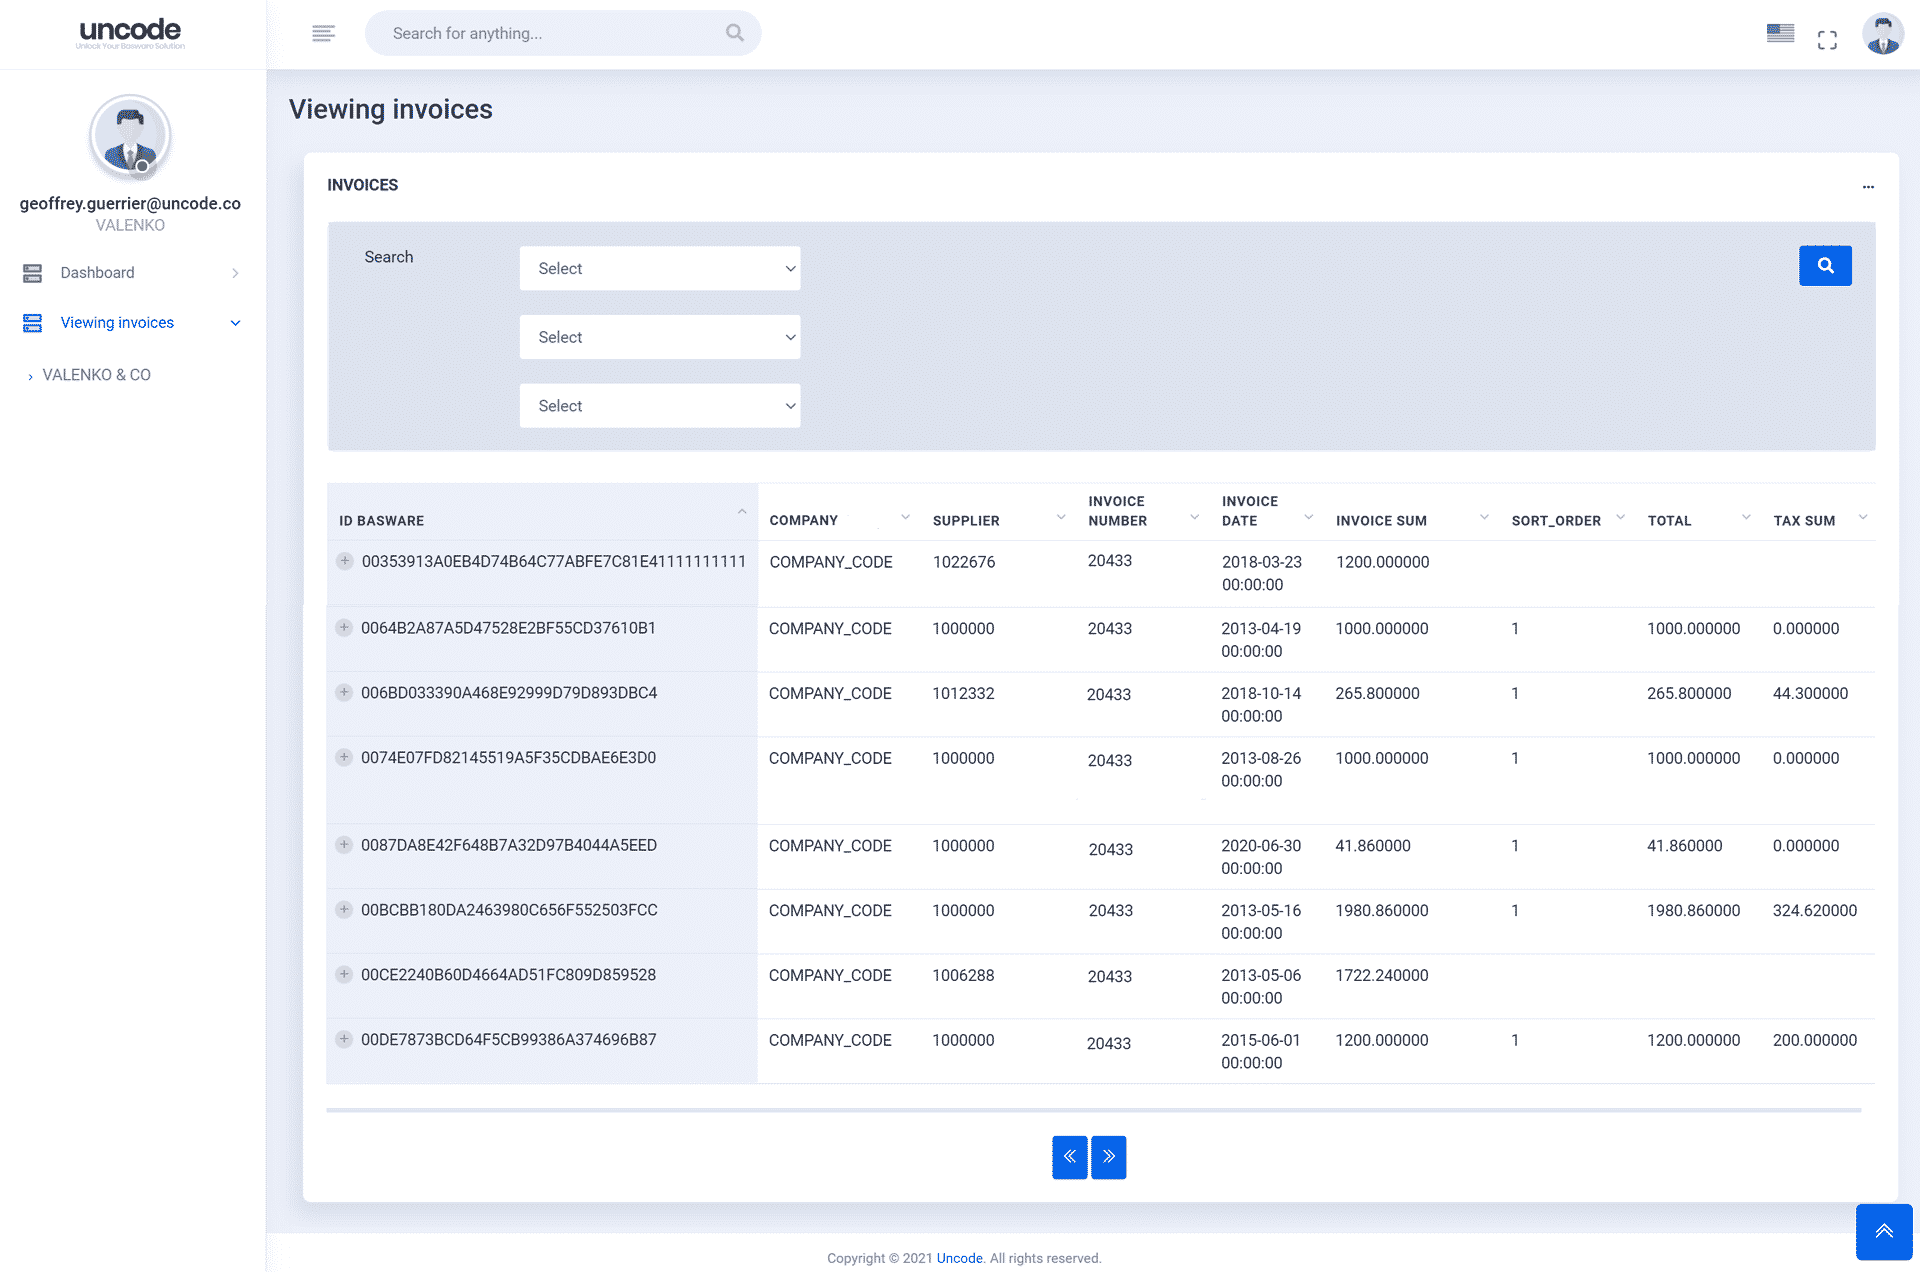Click the search magnifier icon
This screenshot has width=1920, height=1280.
[x=1824, y=264]
